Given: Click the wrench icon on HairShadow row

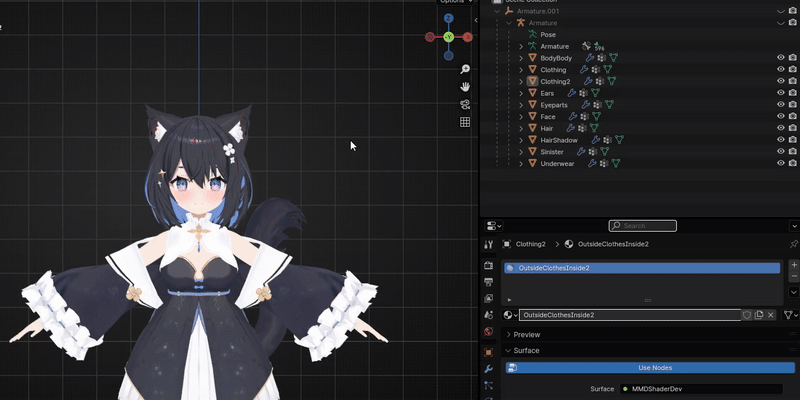Looking at the screenshot, I should [x=596, y=140].
